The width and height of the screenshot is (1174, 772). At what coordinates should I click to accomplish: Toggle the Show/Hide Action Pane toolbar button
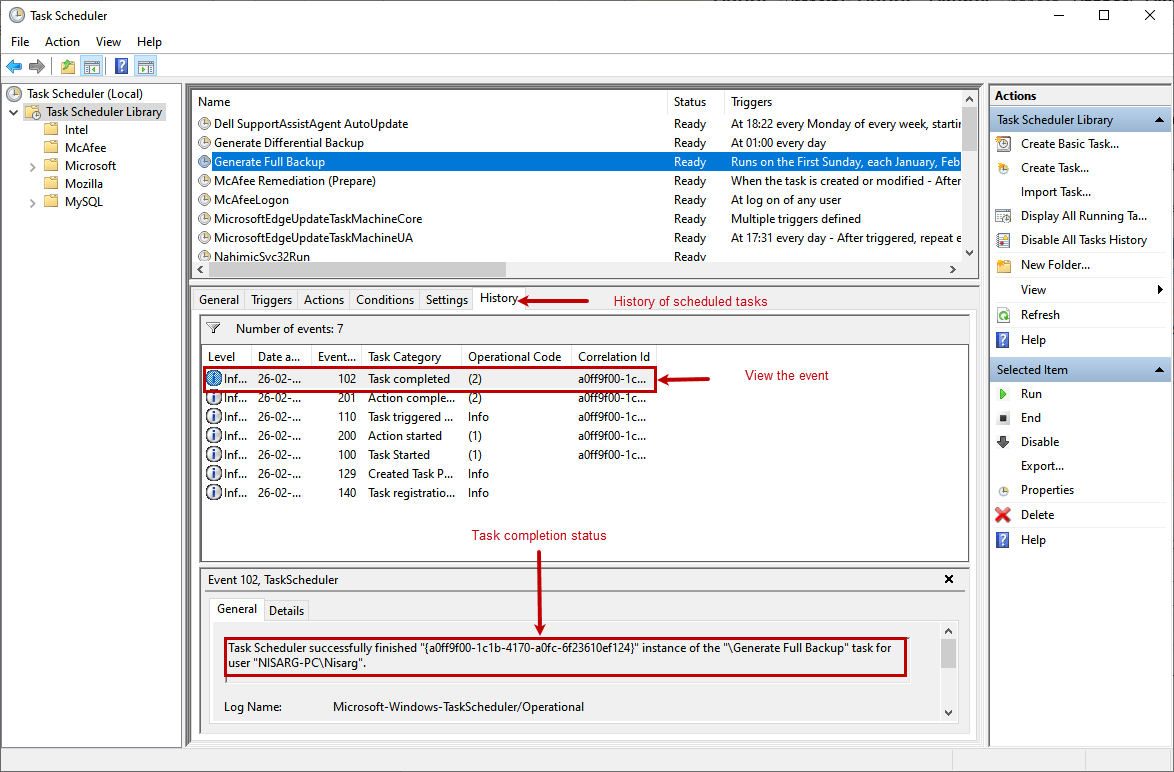[x=146, y=66]
